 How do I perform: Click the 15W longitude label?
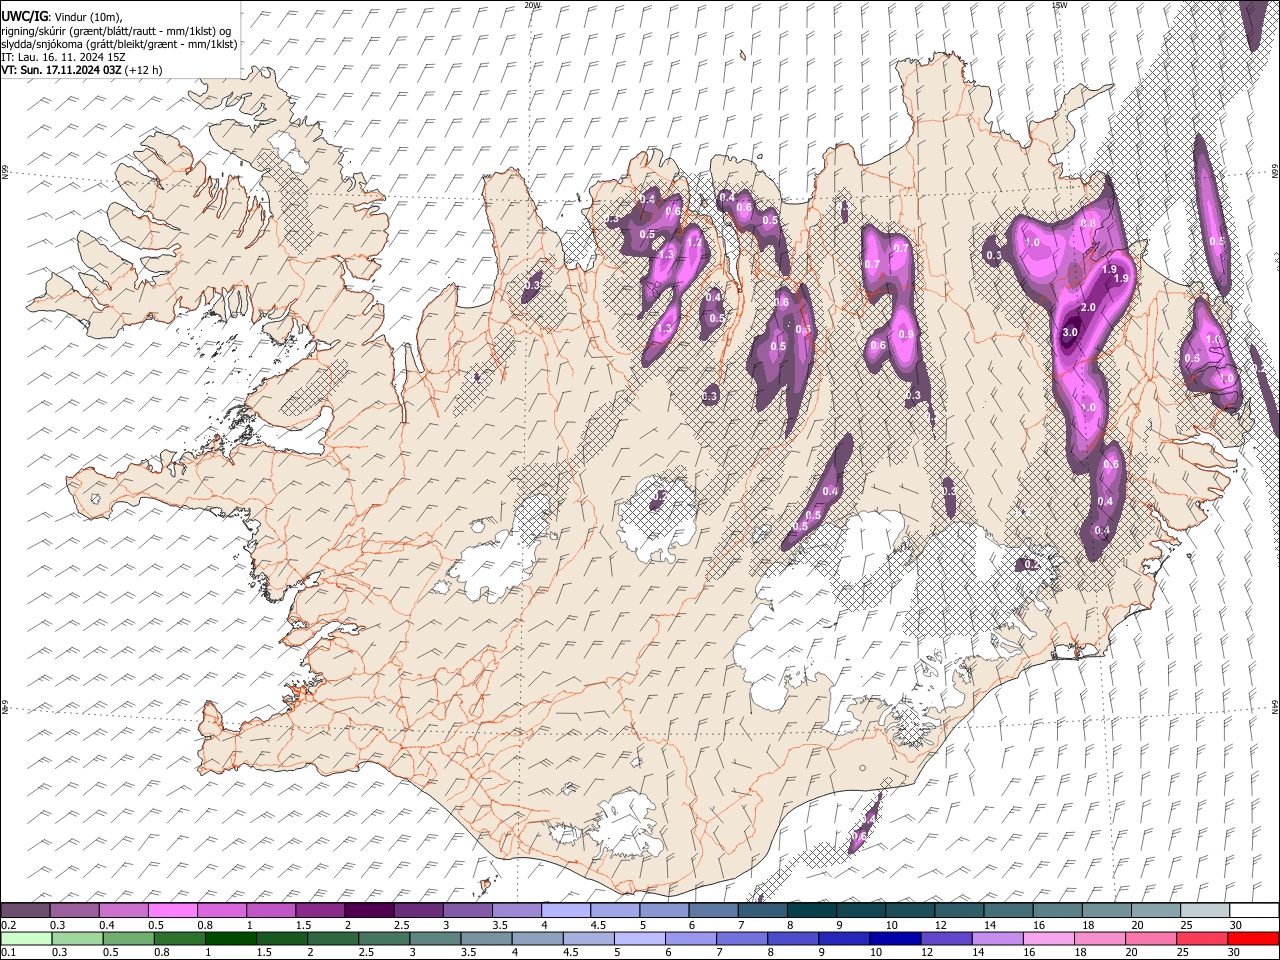tap(1059, 5)
